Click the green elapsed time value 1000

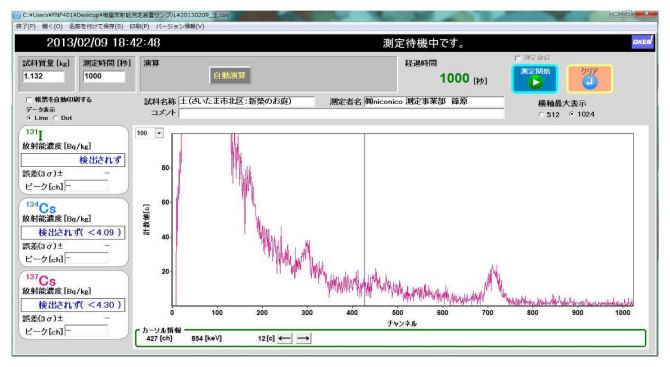coord(455,78)
